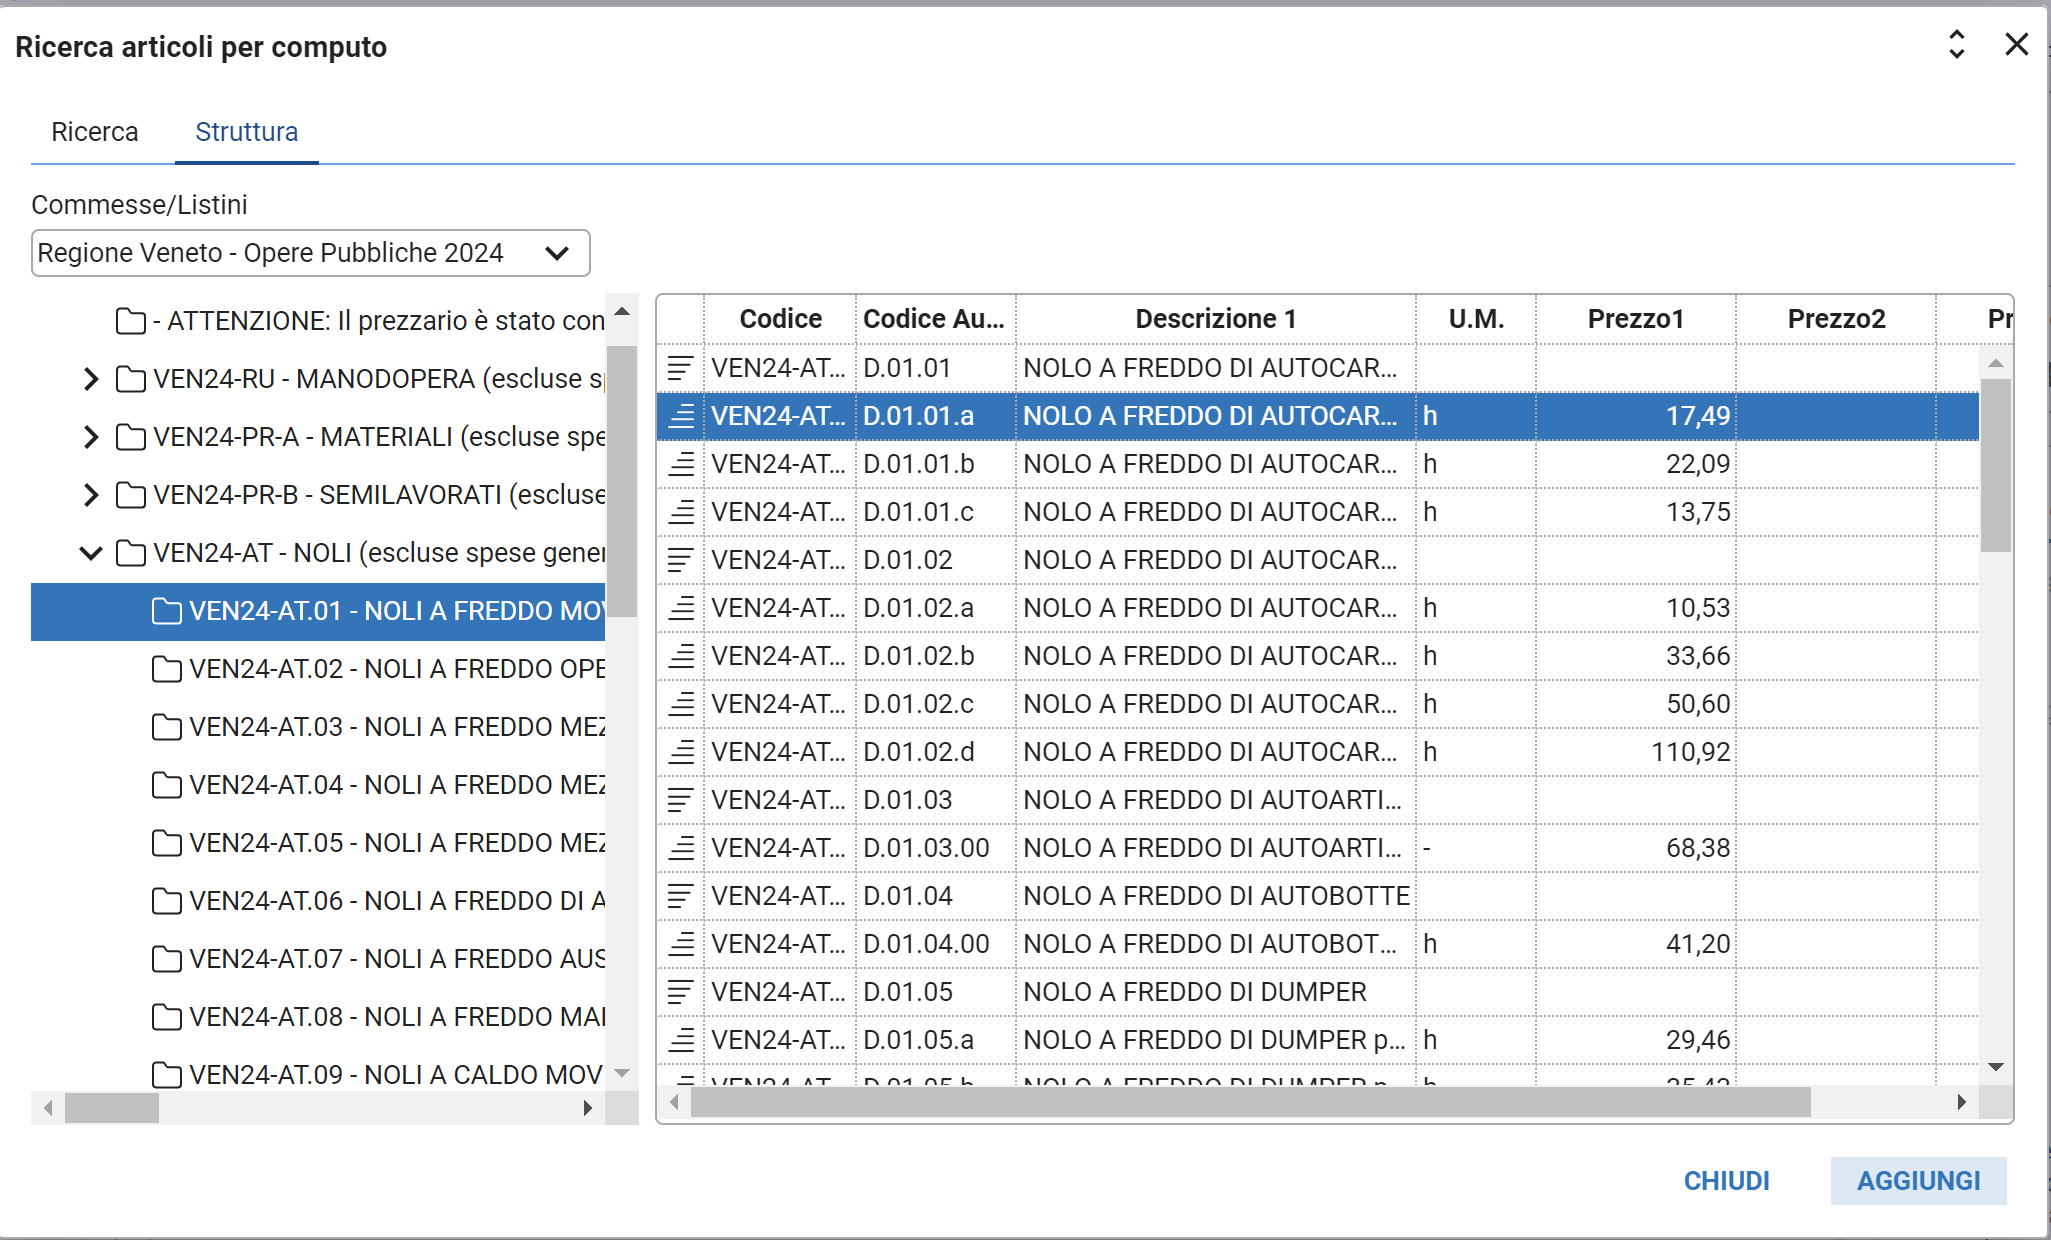Click the table's horizontal scrollbar thumb
This screenshot has width=2051, height=1240.
(1250, 1102)
